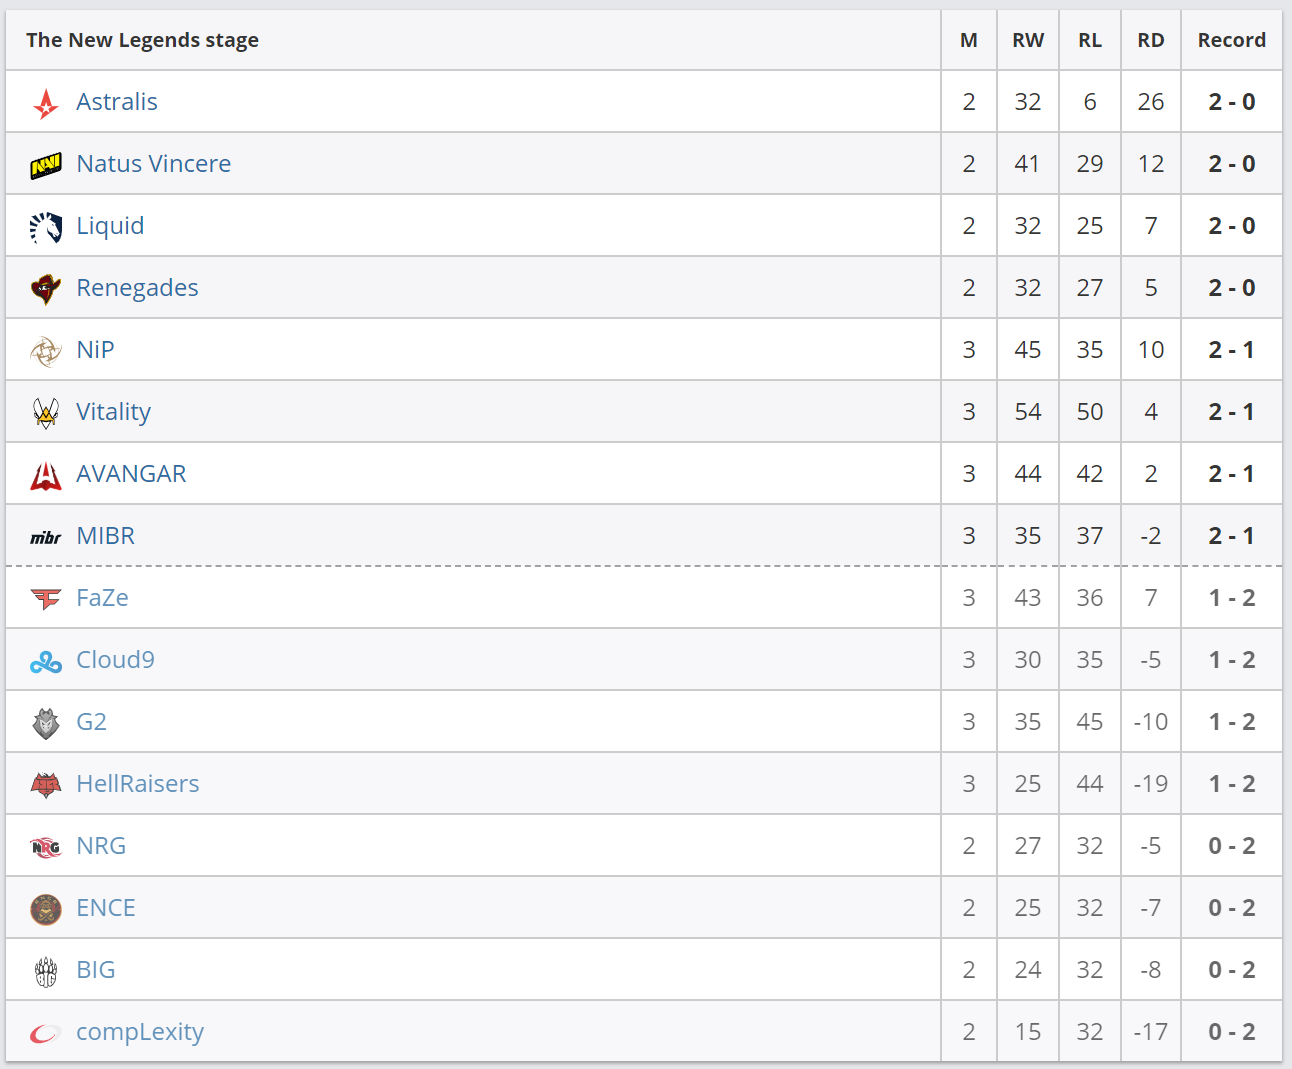The height and width of the screenshot is (1069, 1292).
Task: Click the AVANGAR red logo icon
Action: (x=46, y=475)
